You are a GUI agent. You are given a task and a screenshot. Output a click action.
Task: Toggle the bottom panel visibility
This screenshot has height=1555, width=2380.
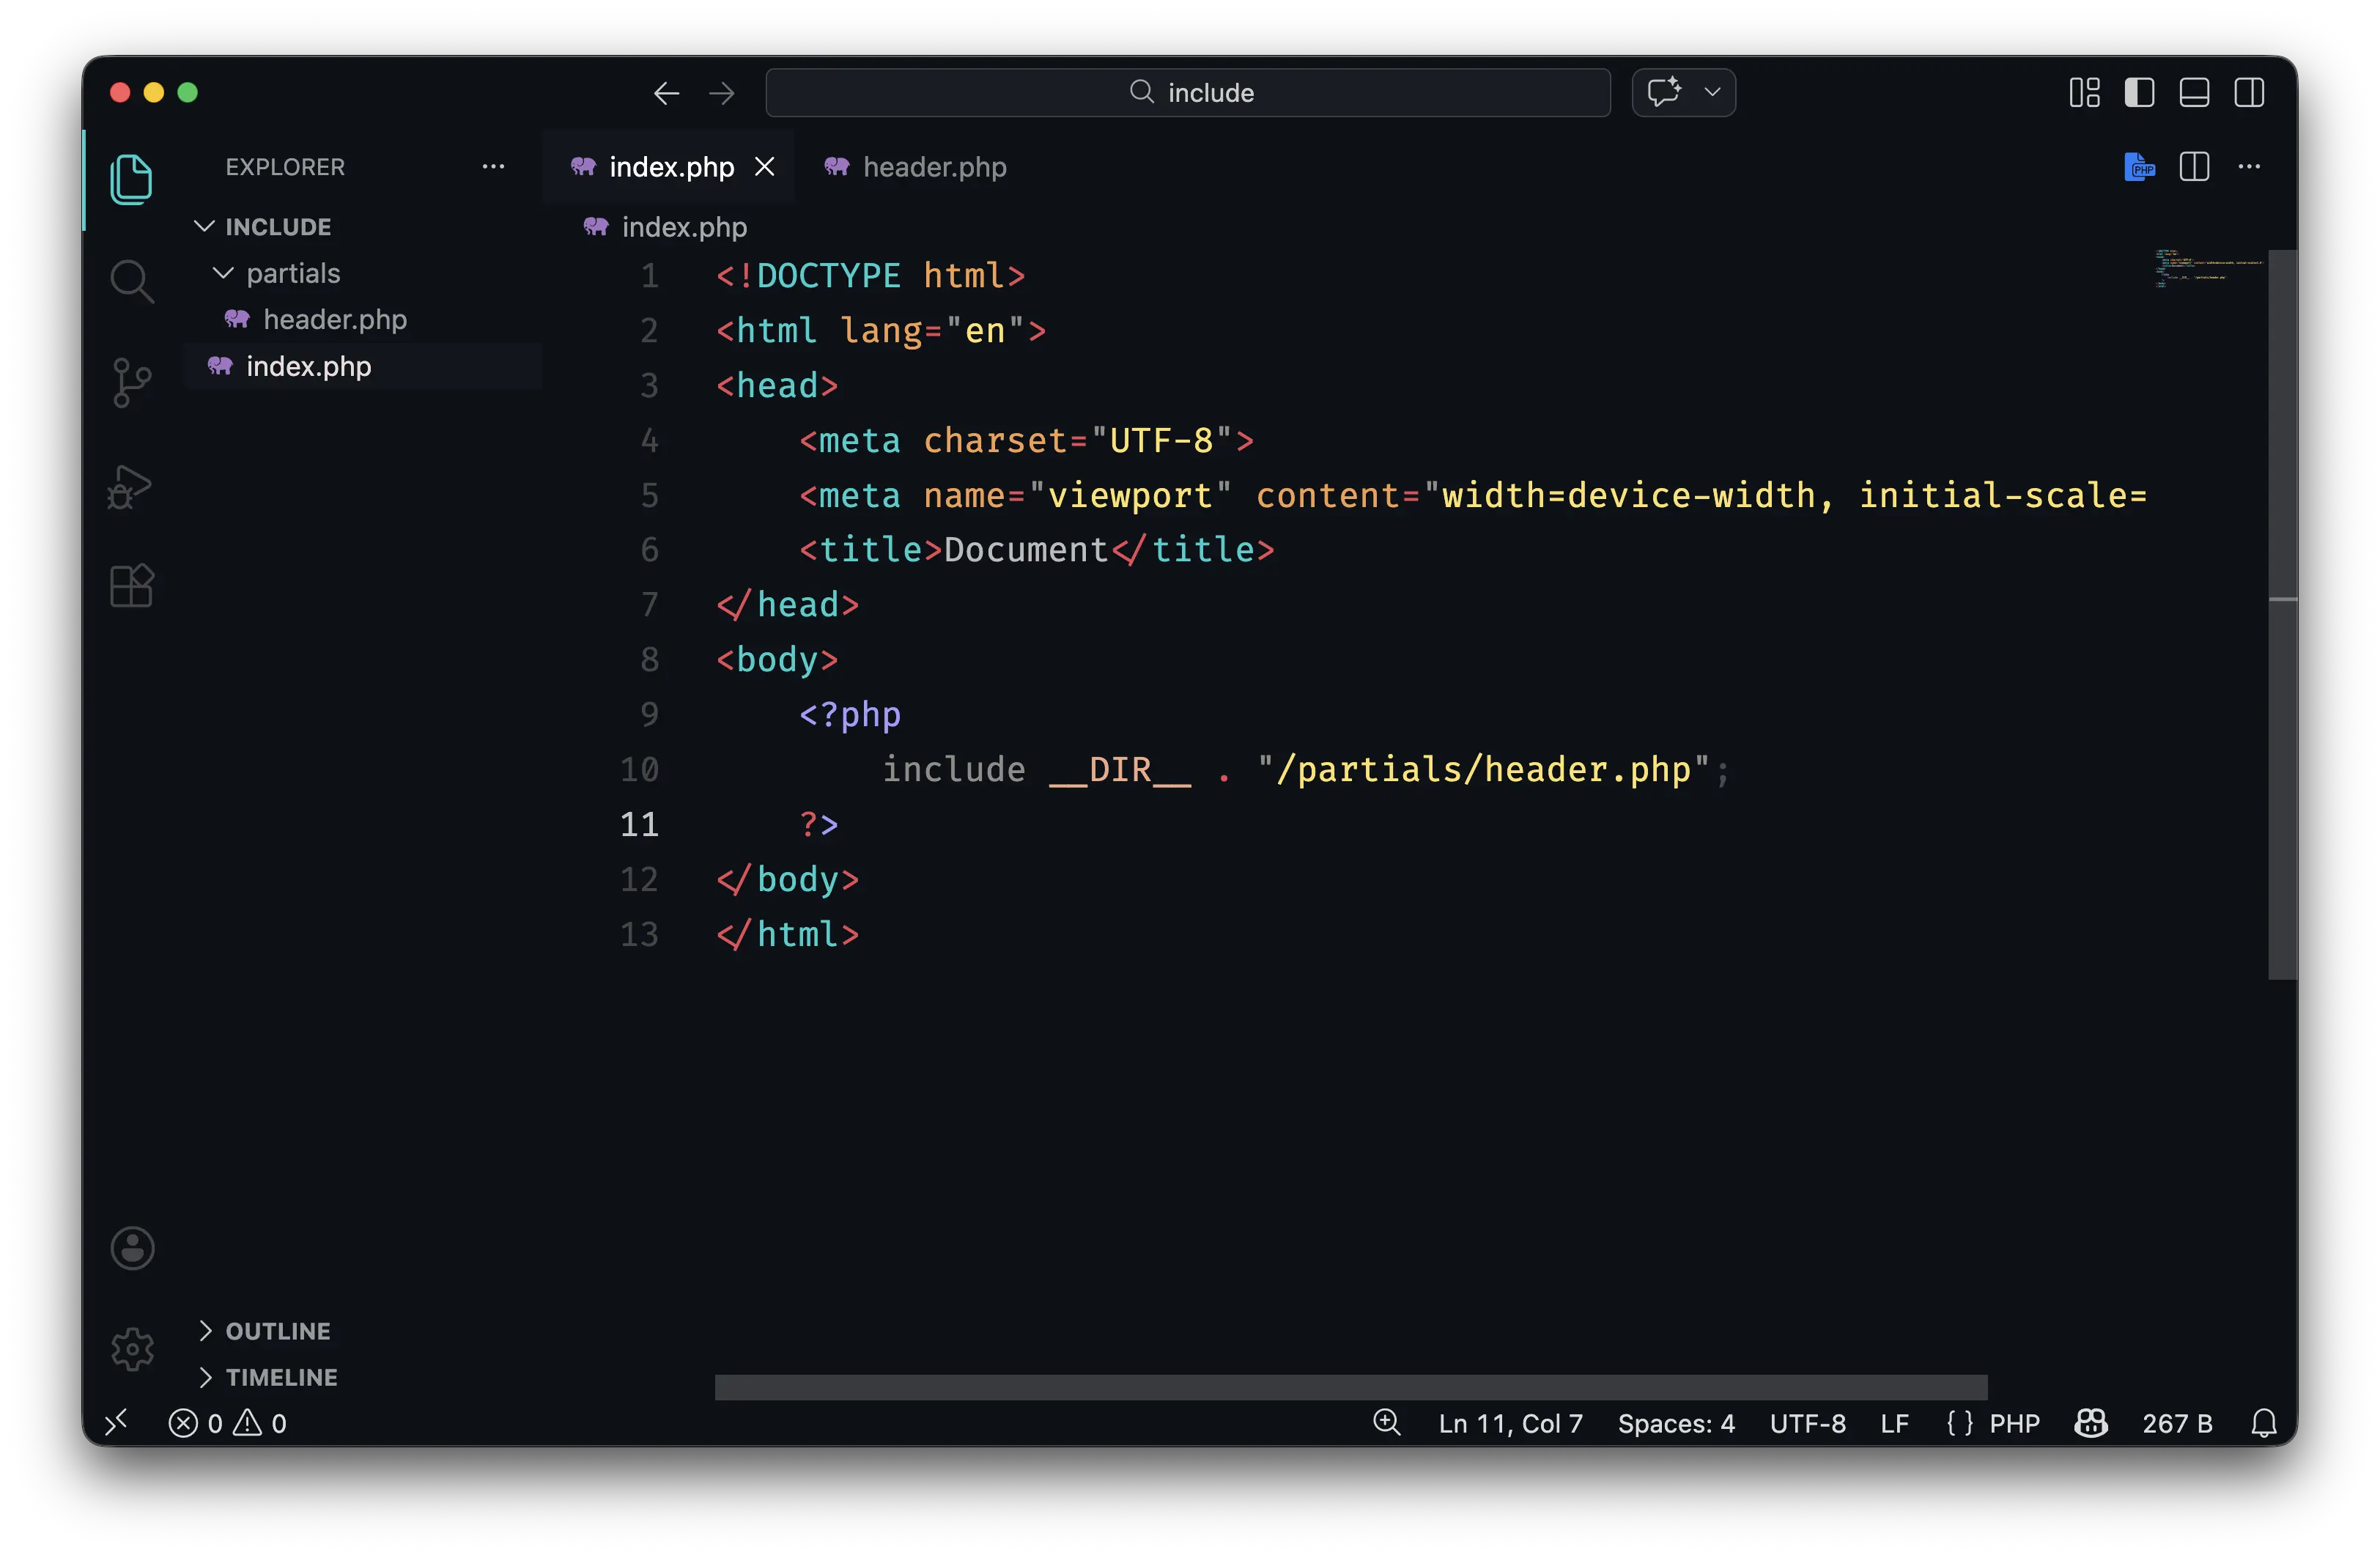point(2194,93)
